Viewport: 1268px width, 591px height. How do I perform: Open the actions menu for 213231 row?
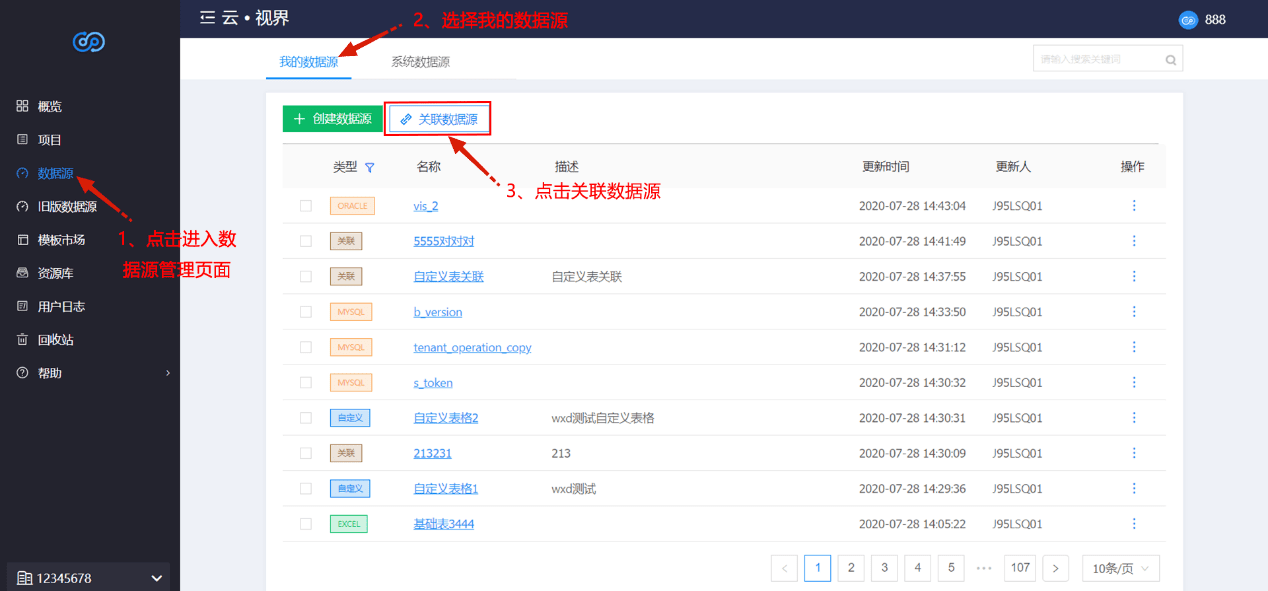(x=1134, y=453)
